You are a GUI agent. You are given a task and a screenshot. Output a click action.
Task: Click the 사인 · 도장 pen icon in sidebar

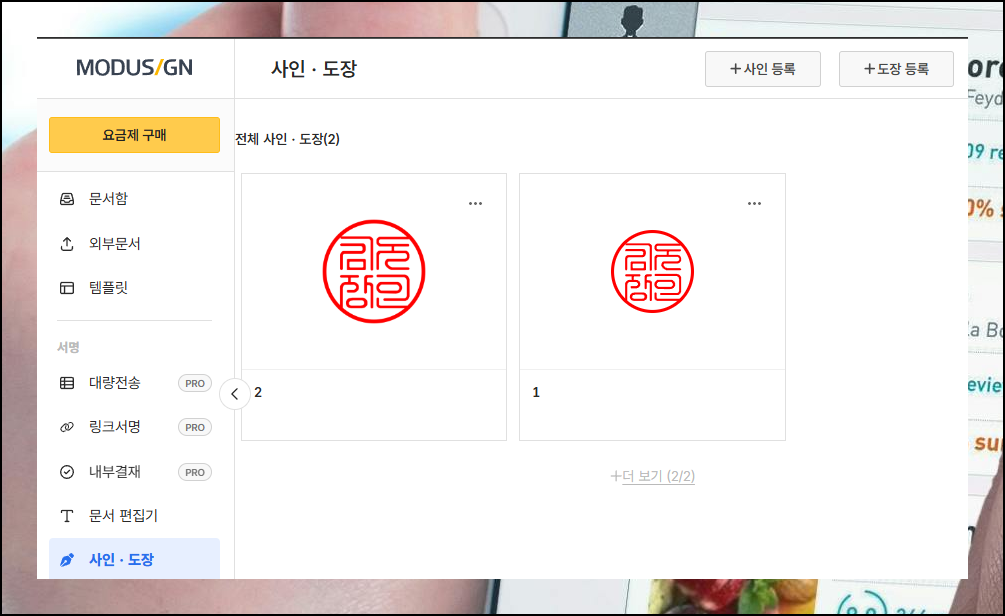67,560
